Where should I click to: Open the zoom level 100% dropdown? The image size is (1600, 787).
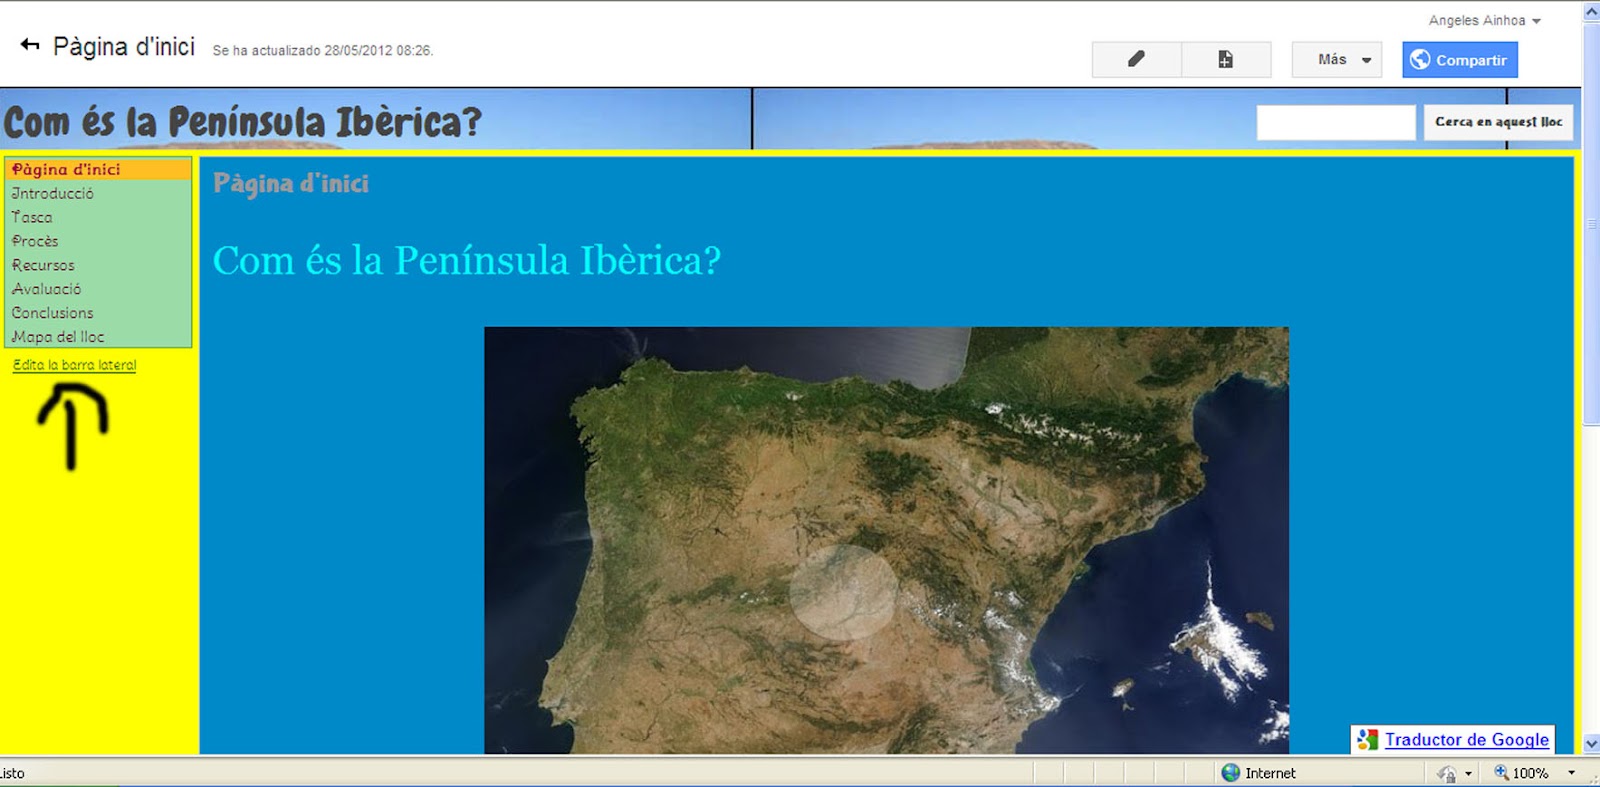click(1571, 773)
